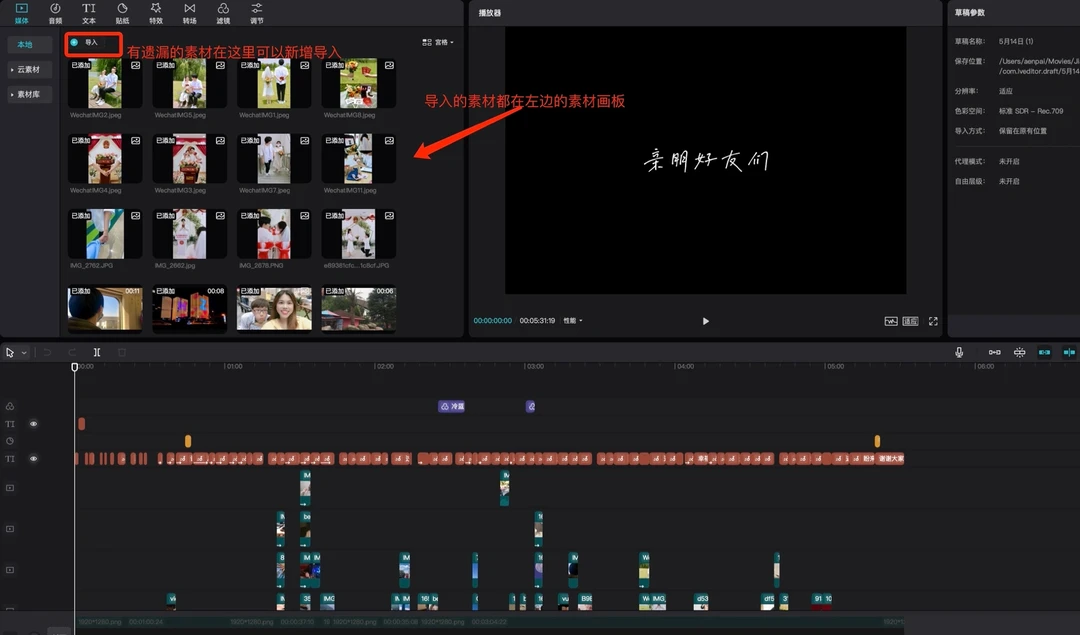Click the split clip tool
The height and width of the screenshot is (635, 1080).
point(97,353)
